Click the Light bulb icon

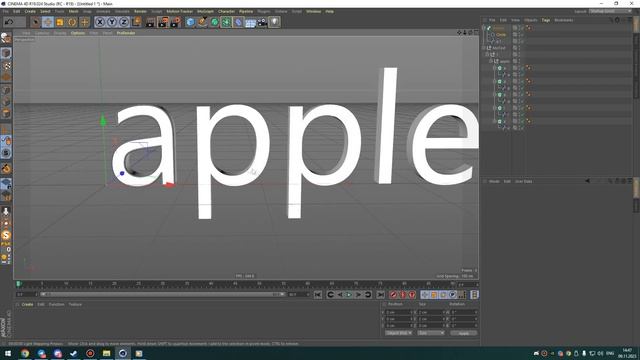275,22
